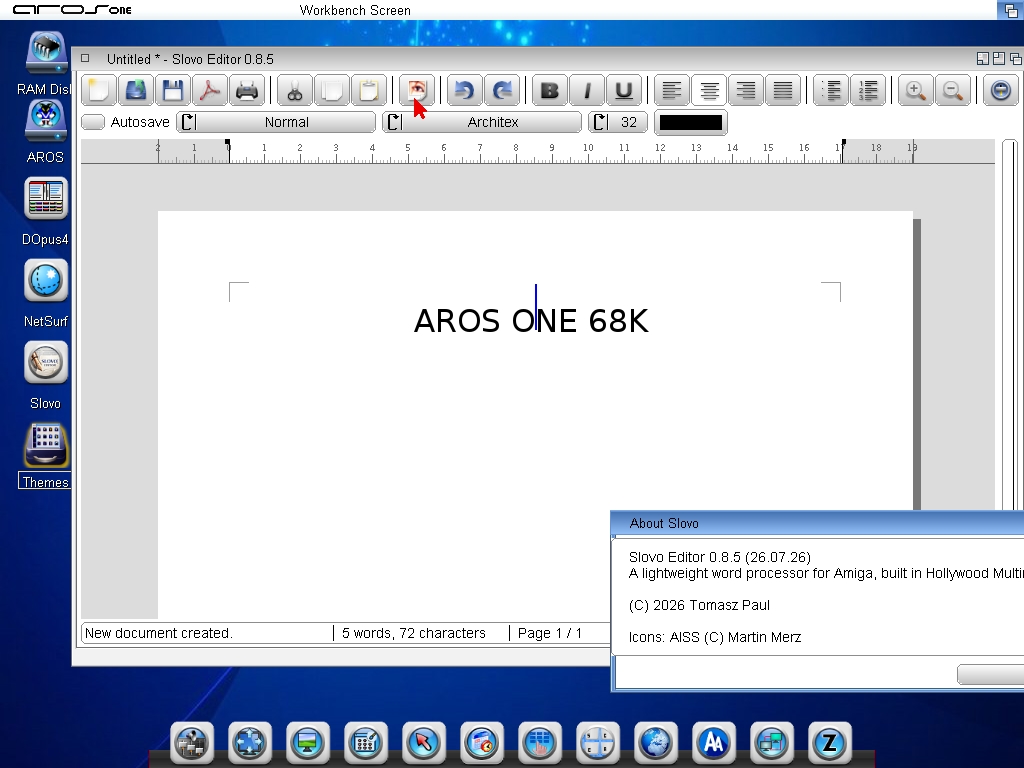Create a new document from toolbar
This screenshot has width=1024, height=768.
click(99, 90)
